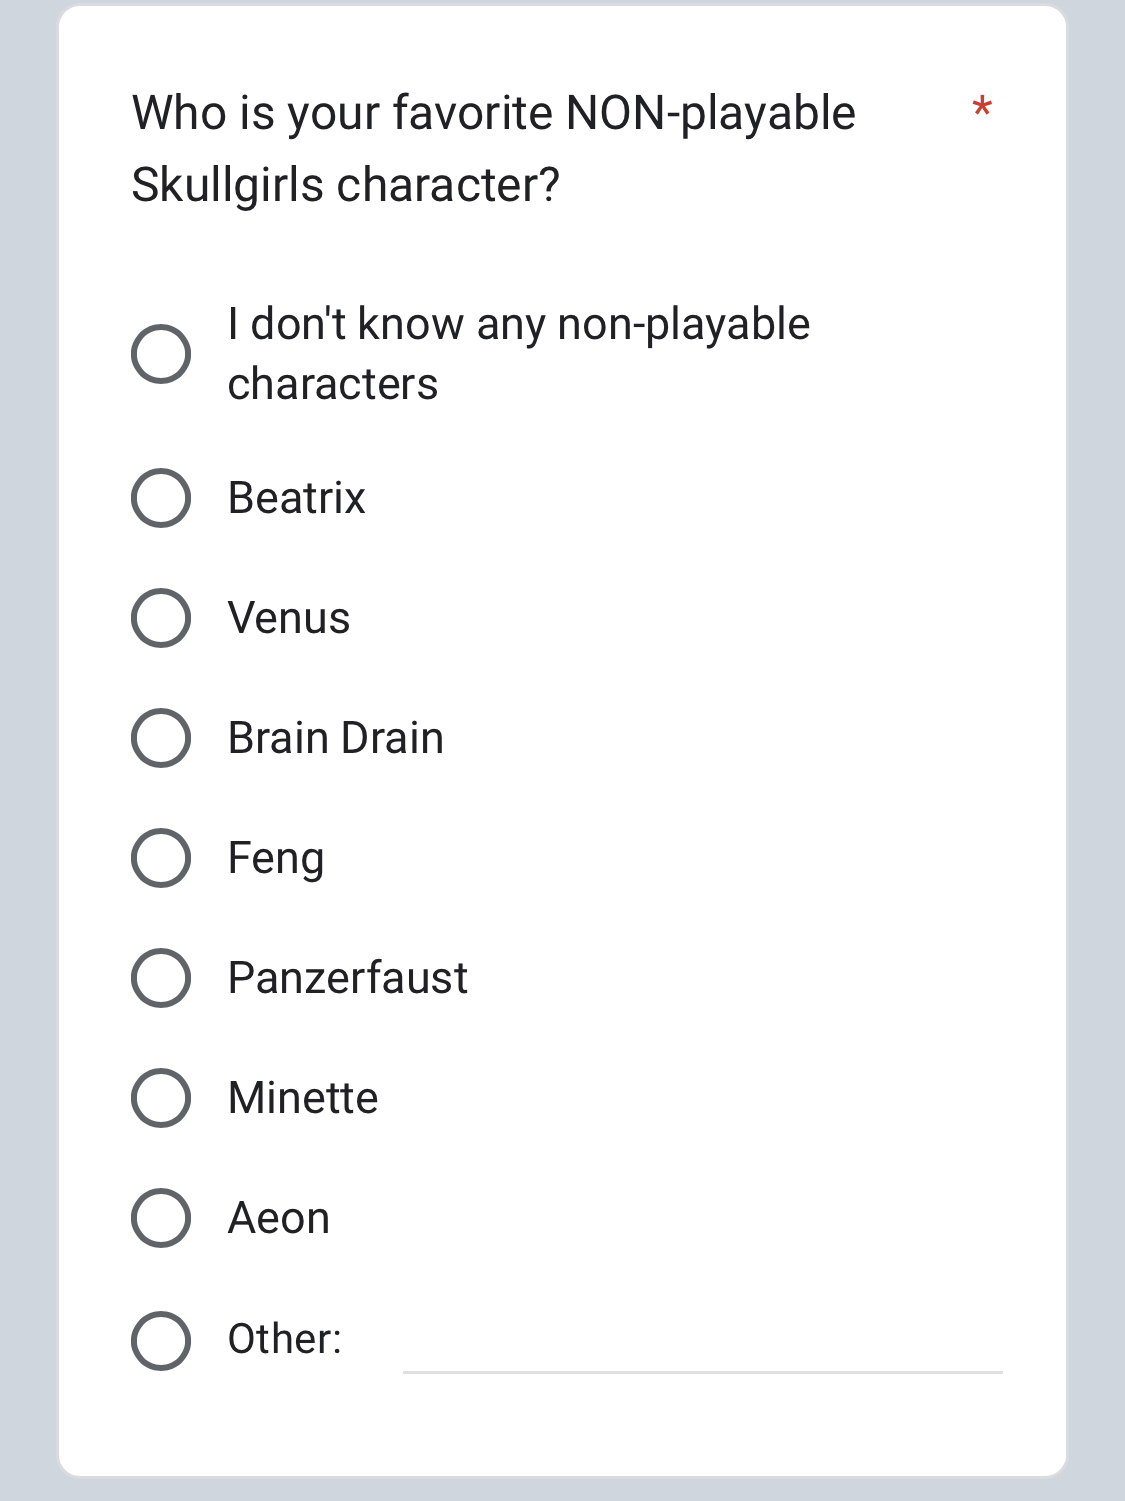Choose the Minette radio button
The width and height of the screenshot is (1125, 1501).
(x=161, y=1098)
